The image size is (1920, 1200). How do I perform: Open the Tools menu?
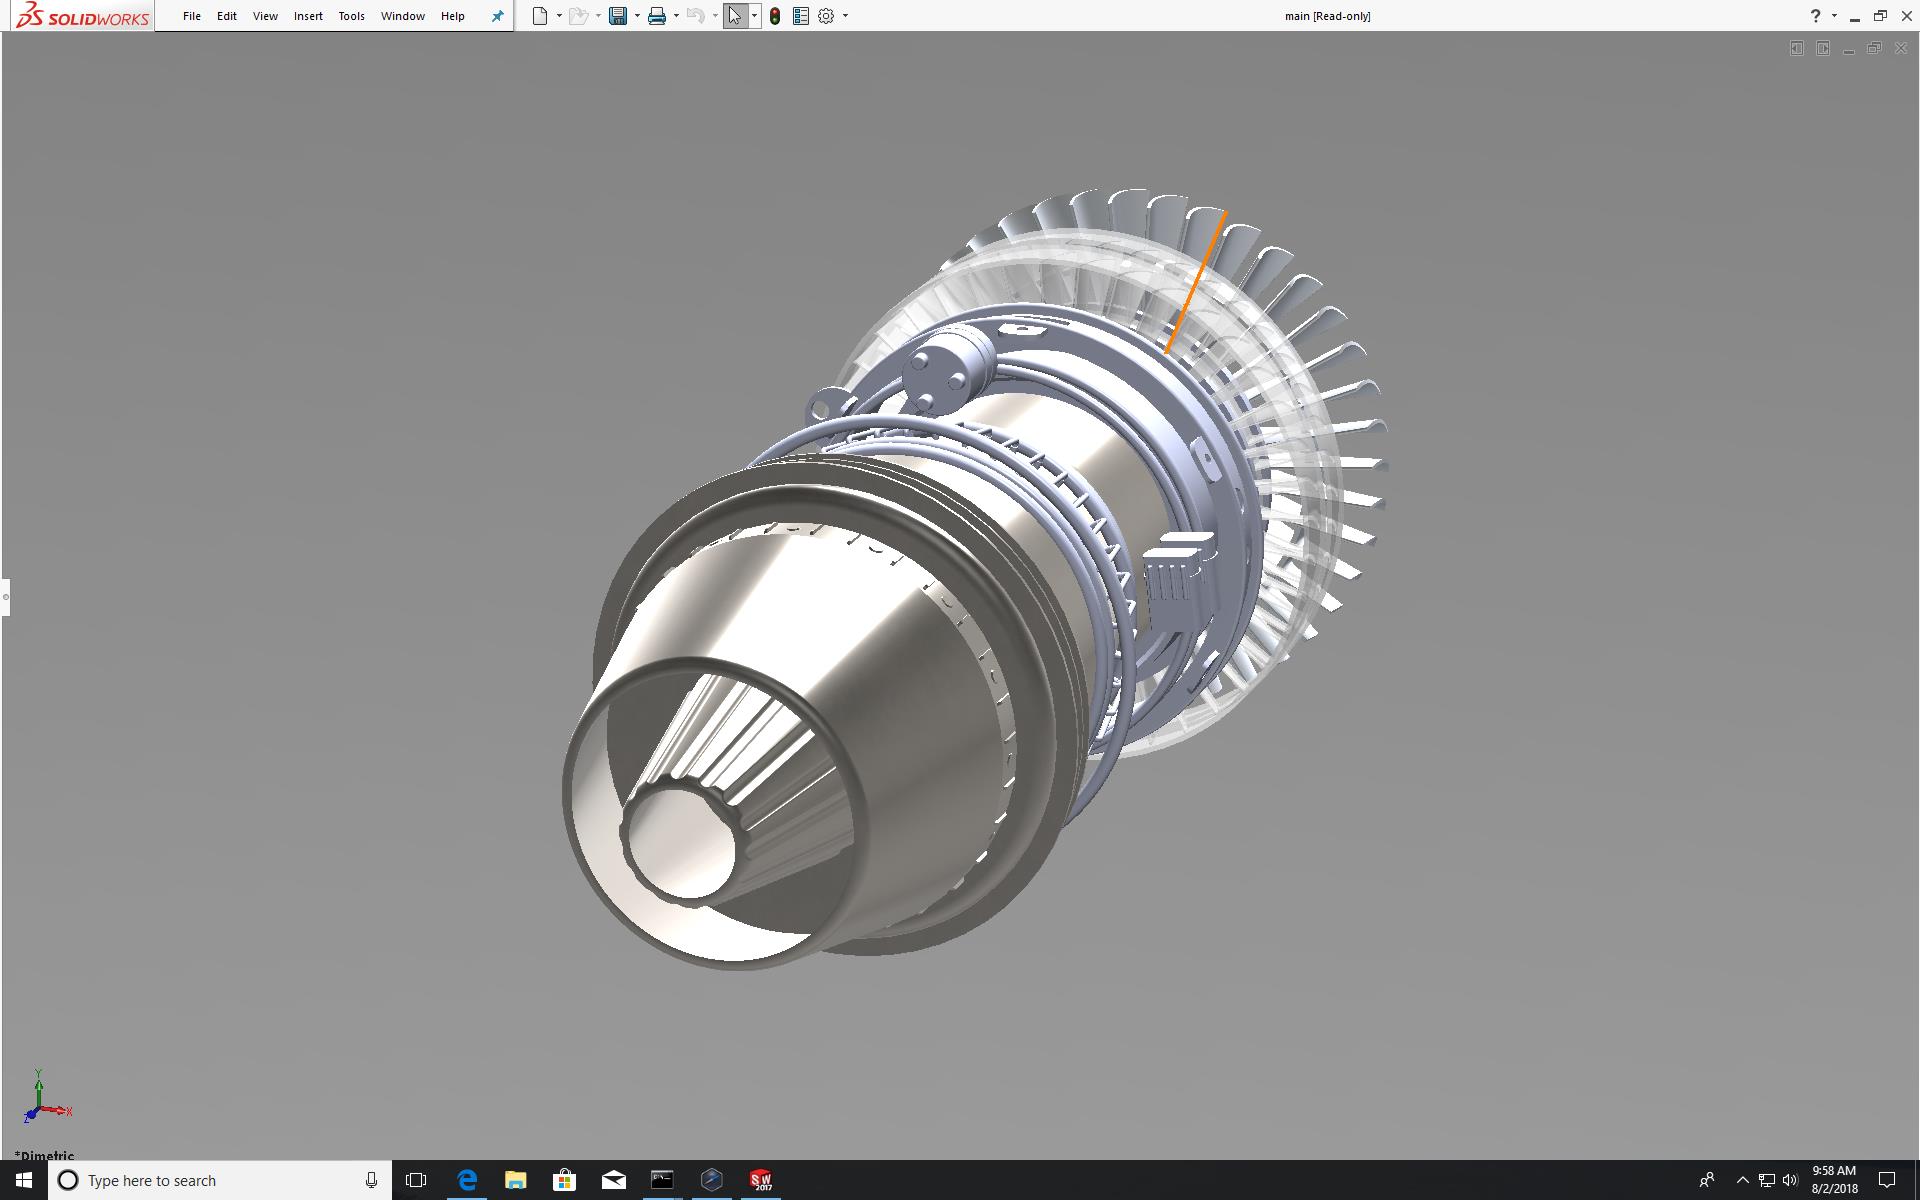[x=351, y=16]
